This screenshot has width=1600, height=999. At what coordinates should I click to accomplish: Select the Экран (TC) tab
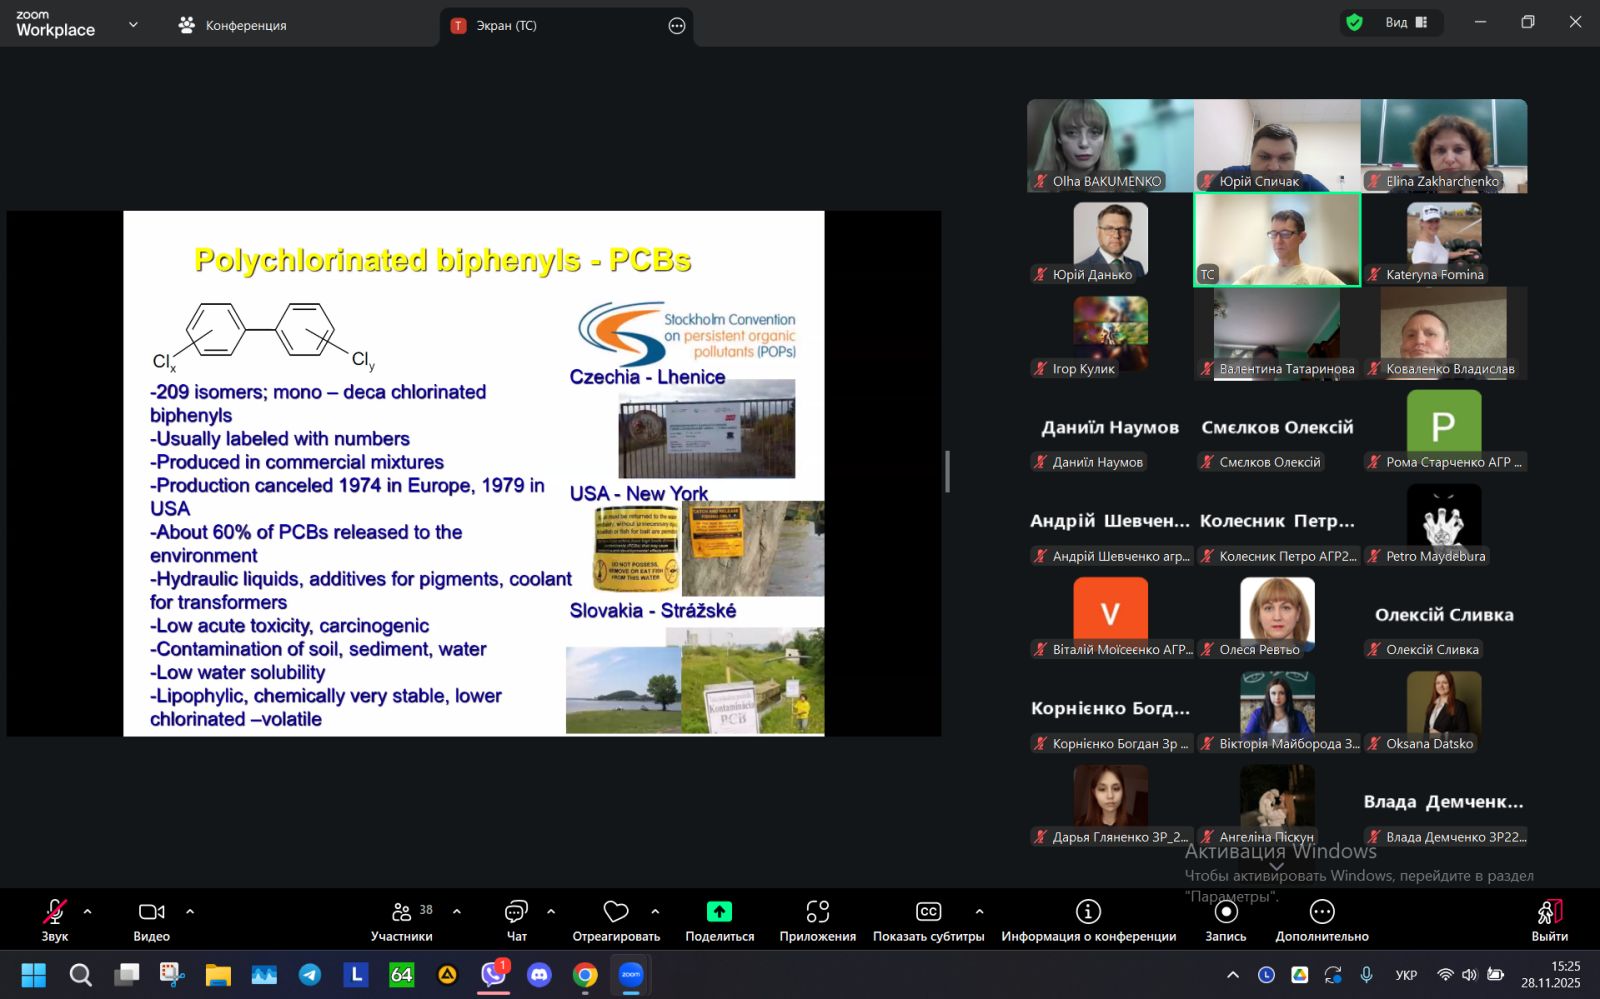[506, 26]
